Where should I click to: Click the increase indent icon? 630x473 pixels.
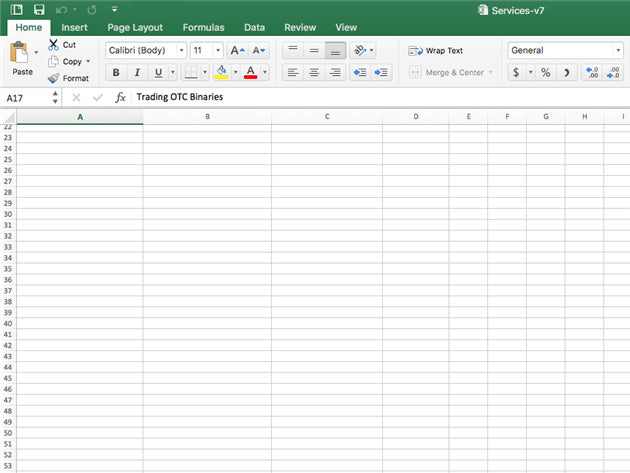point(382,72)
